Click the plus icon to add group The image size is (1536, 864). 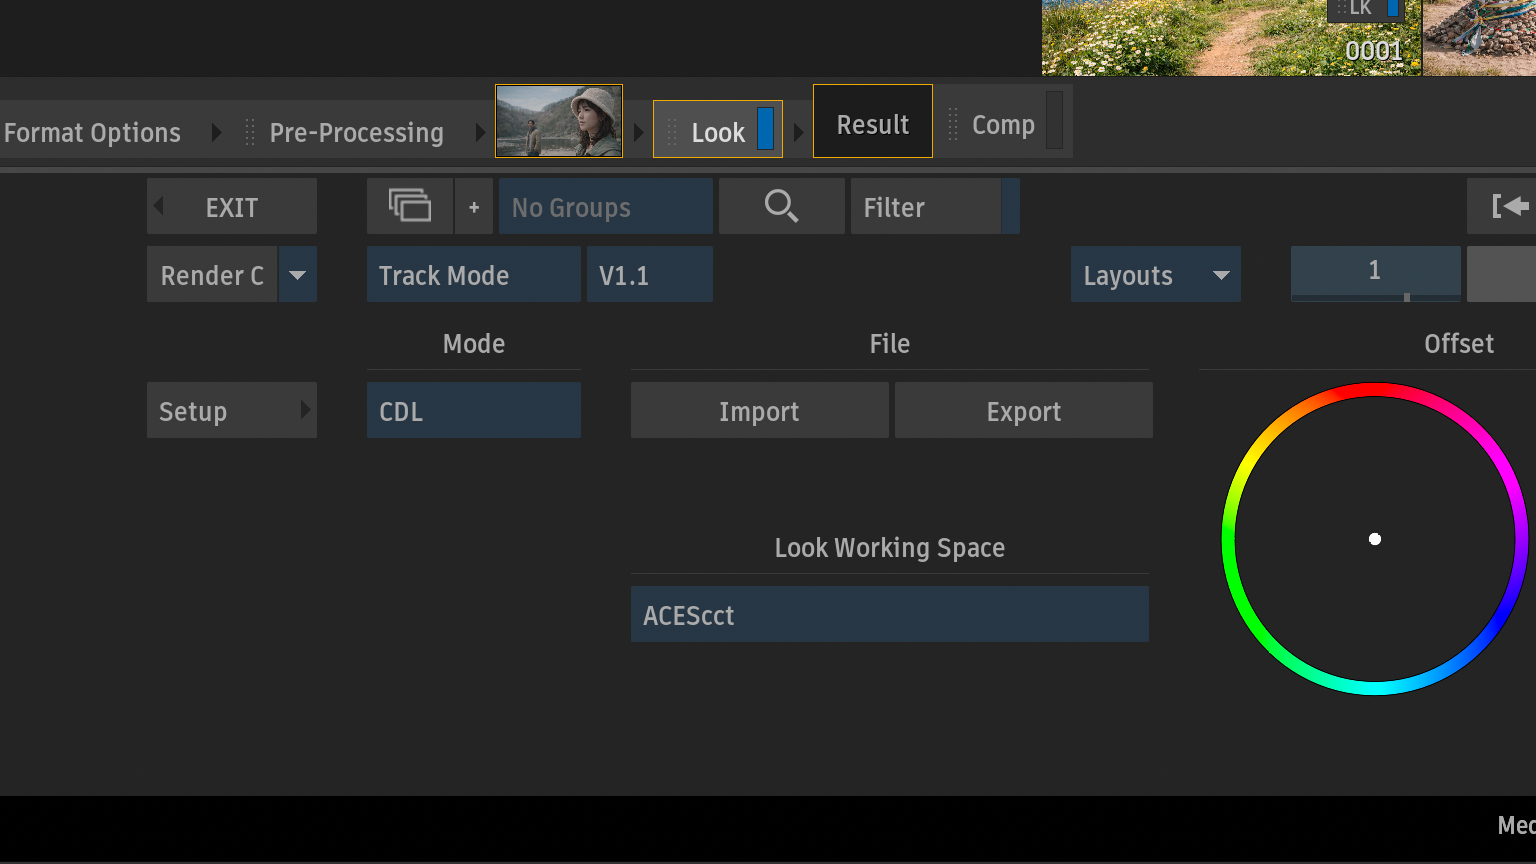(x=474, y=207)
